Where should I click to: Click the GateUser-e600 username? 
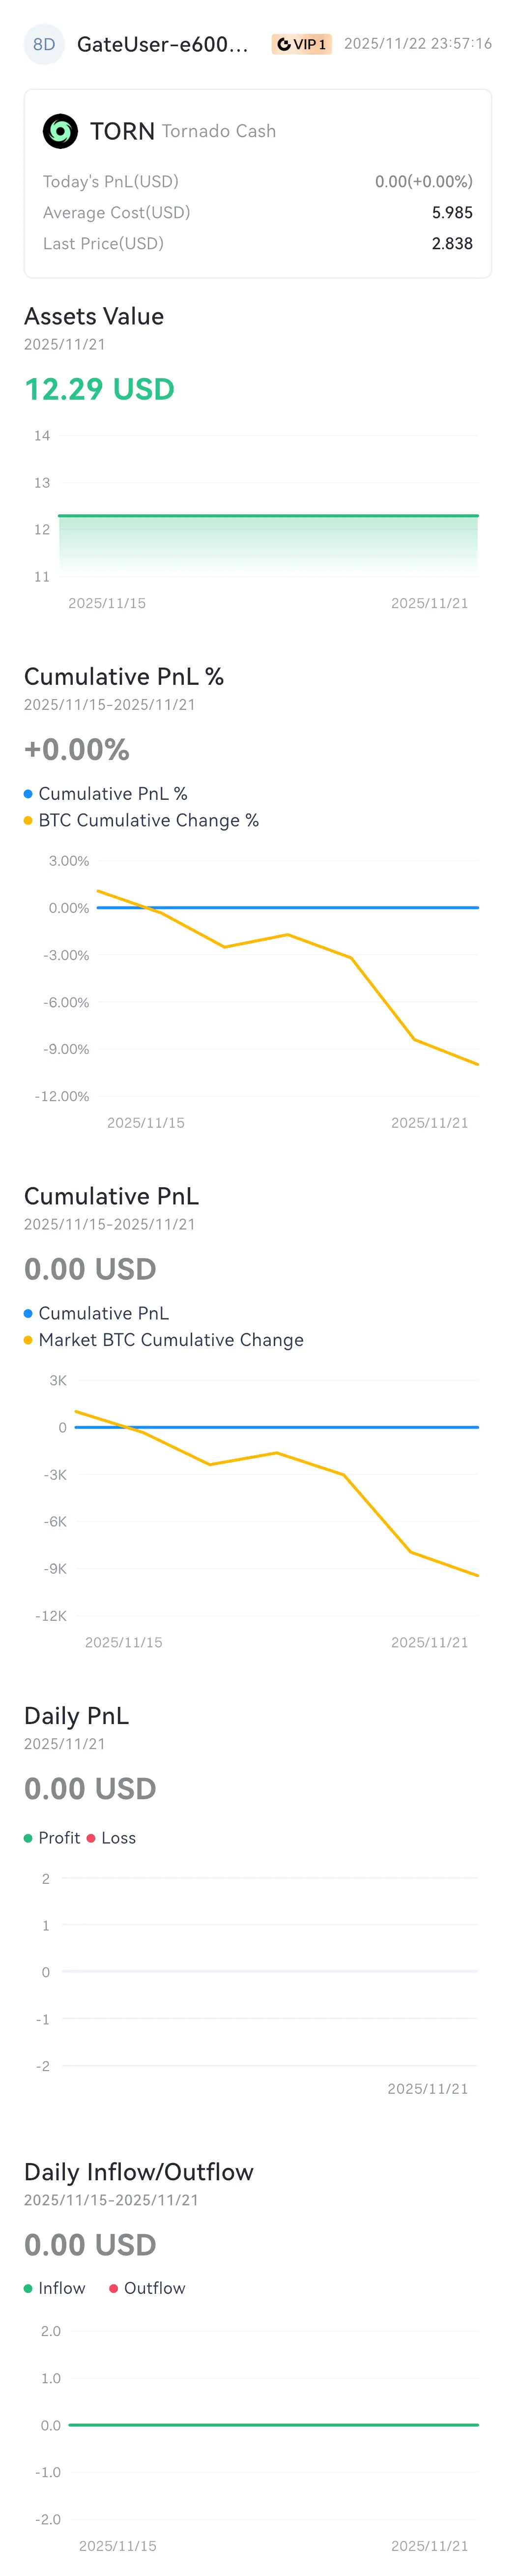tap(163, 44)
